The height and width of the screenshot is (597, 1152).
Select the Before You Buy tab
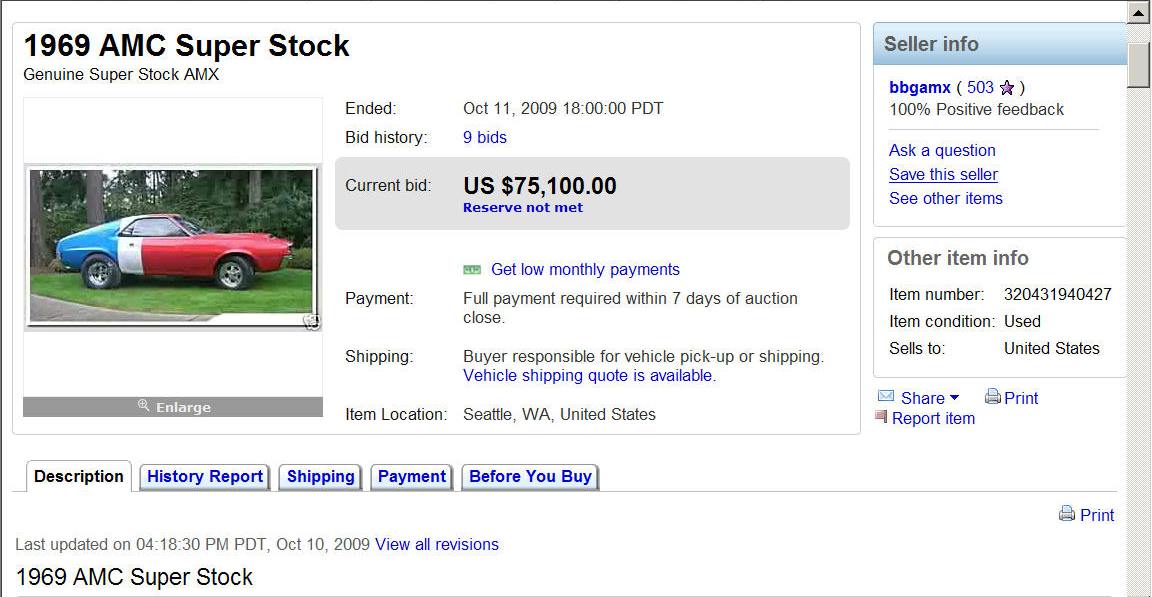point(530,477)
